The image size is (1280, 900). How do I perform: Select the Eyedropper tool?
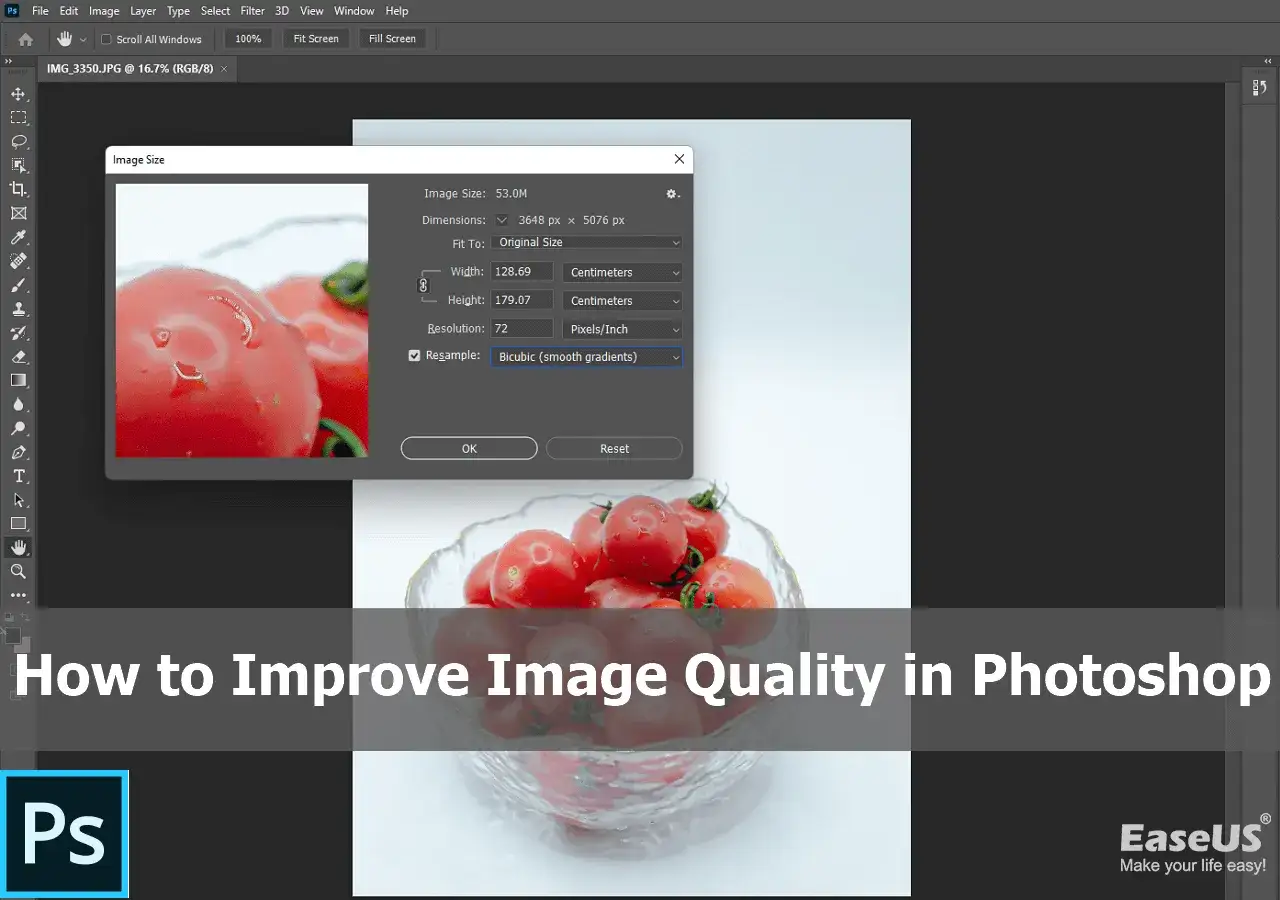18,237
